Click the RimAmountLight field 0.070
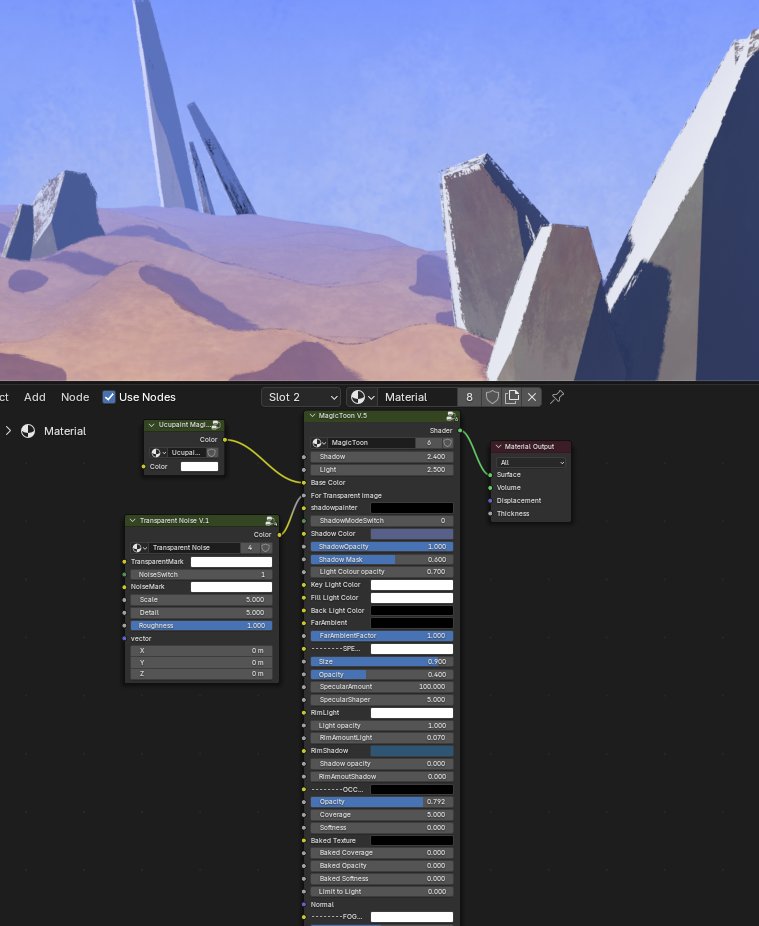 coord(382,738)
